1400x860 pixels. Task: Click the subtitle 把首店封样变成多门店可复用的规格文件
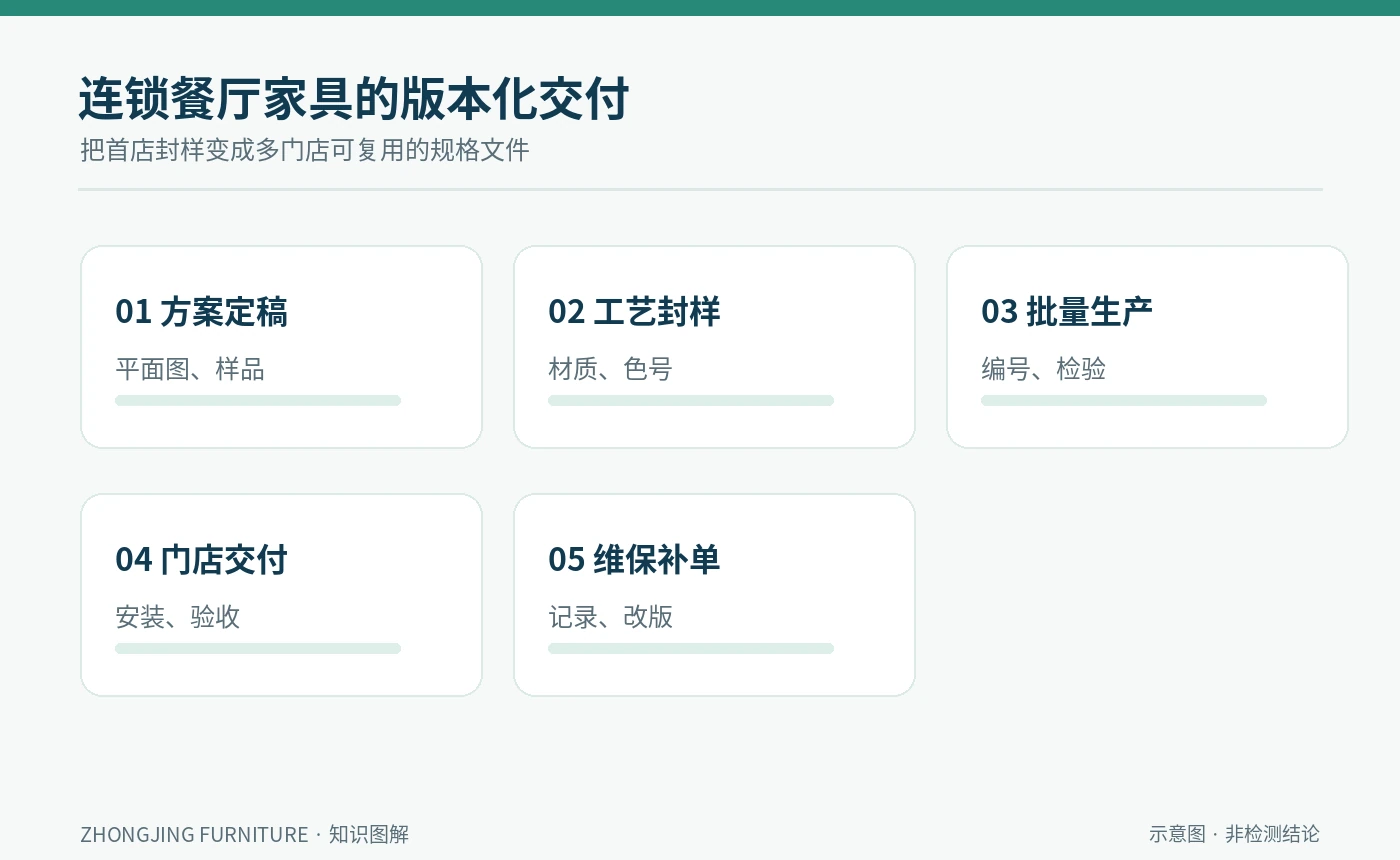tap(304, 150)
